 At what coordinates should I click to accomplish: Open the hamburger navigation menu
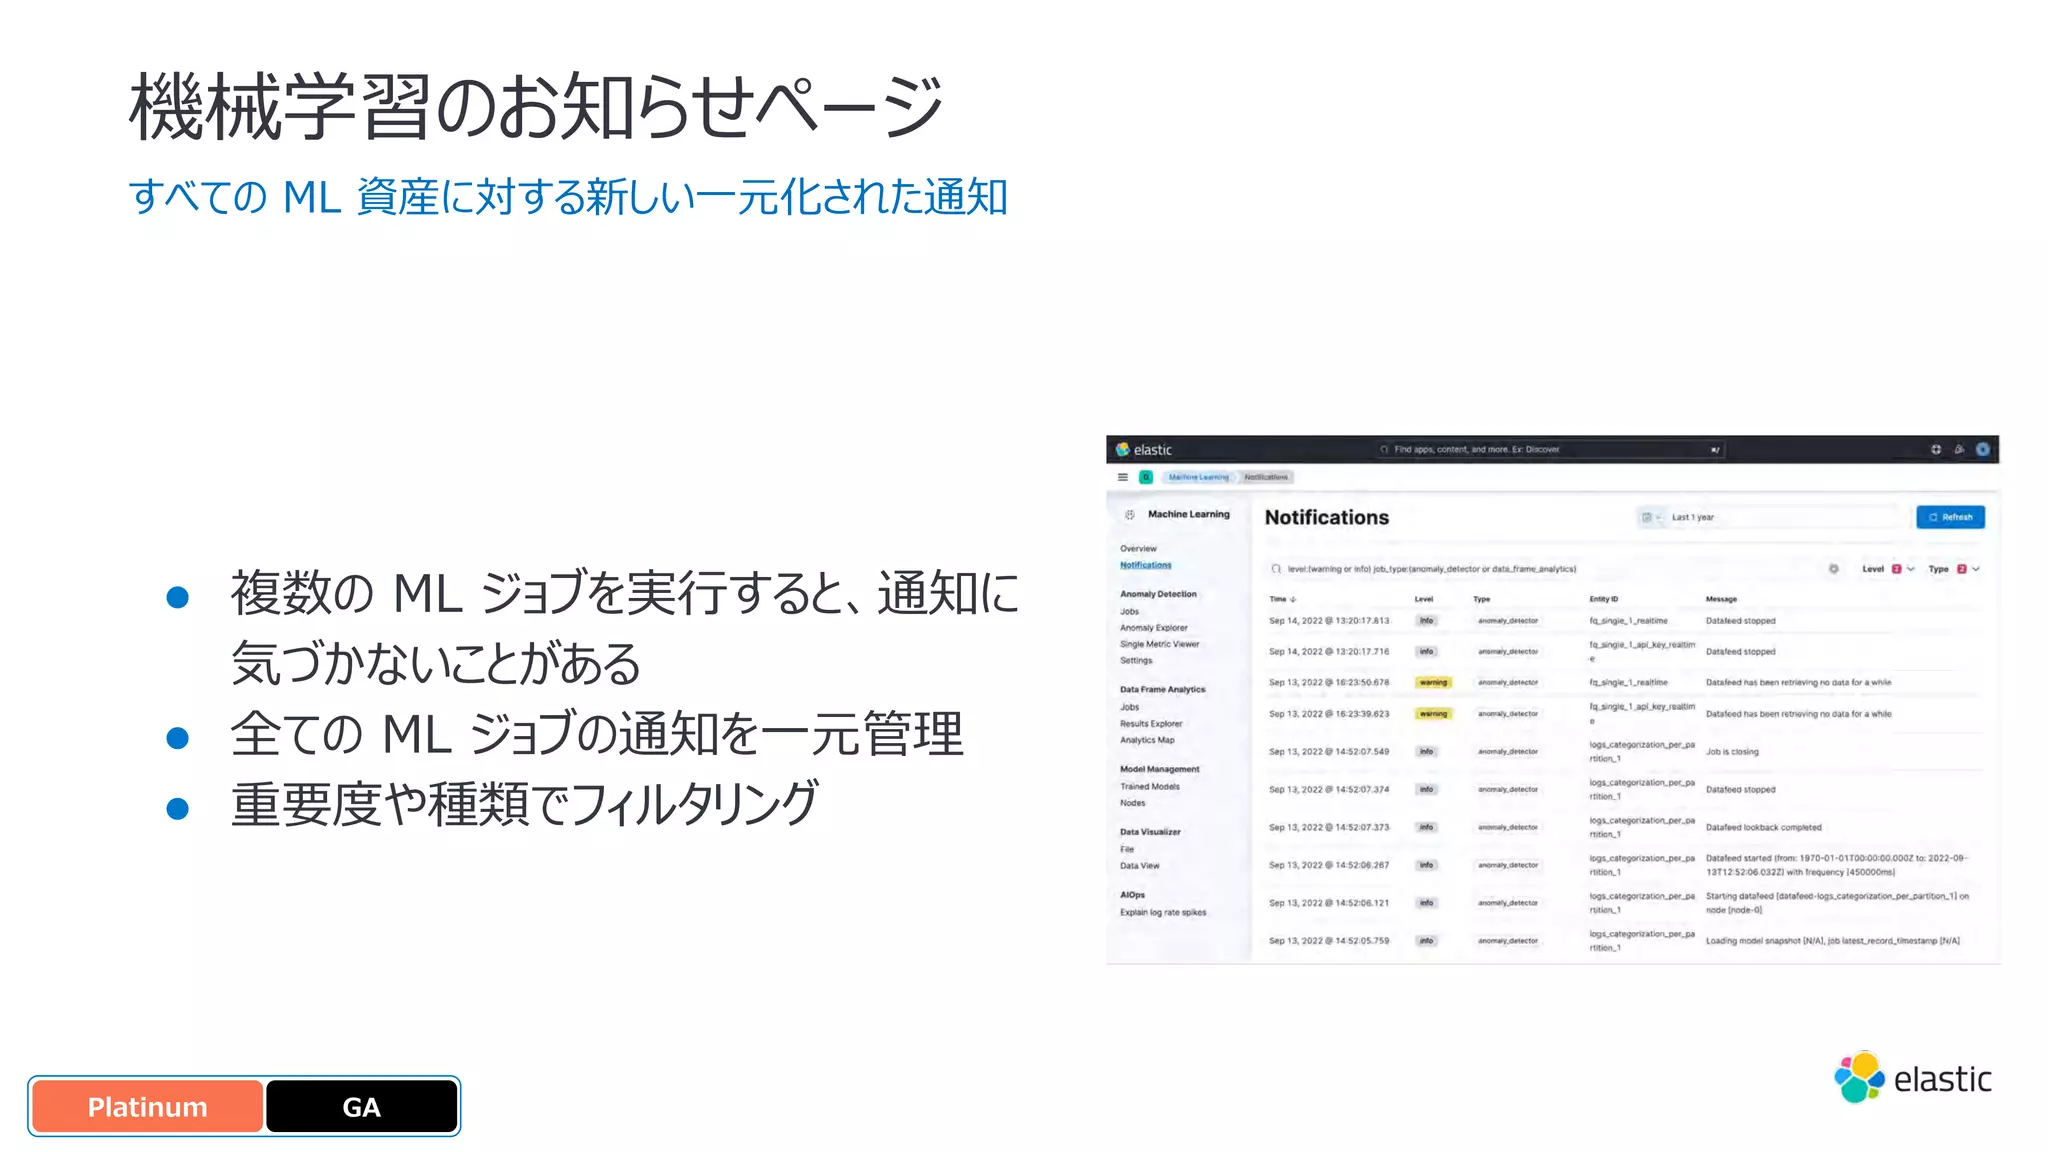point(1123,477)
